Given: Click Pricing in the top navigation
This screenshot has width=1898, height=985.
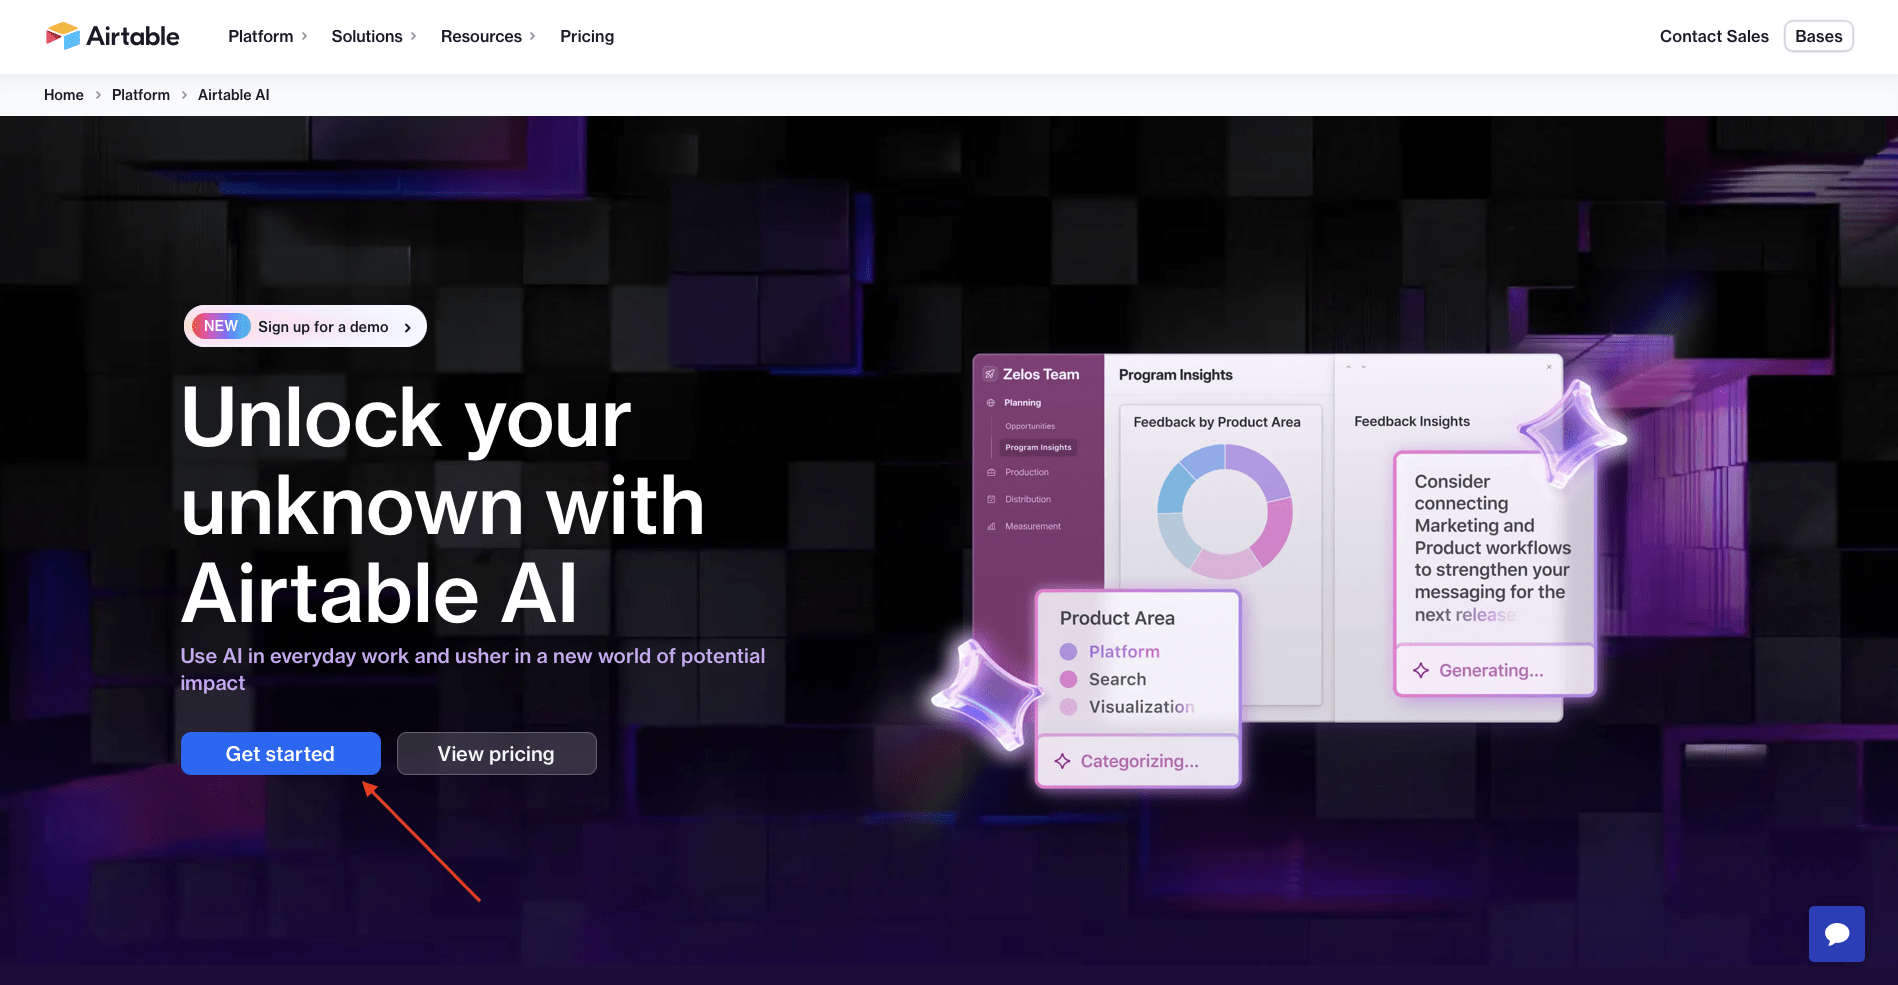Looking at the screenshot, I should [x=587, y=36].
